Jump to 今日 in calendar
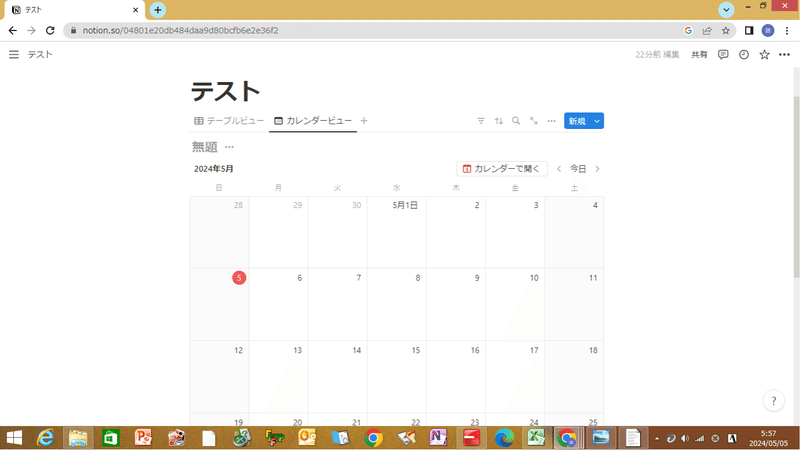Viewport: 800px width, 450px height. point(578,169)
